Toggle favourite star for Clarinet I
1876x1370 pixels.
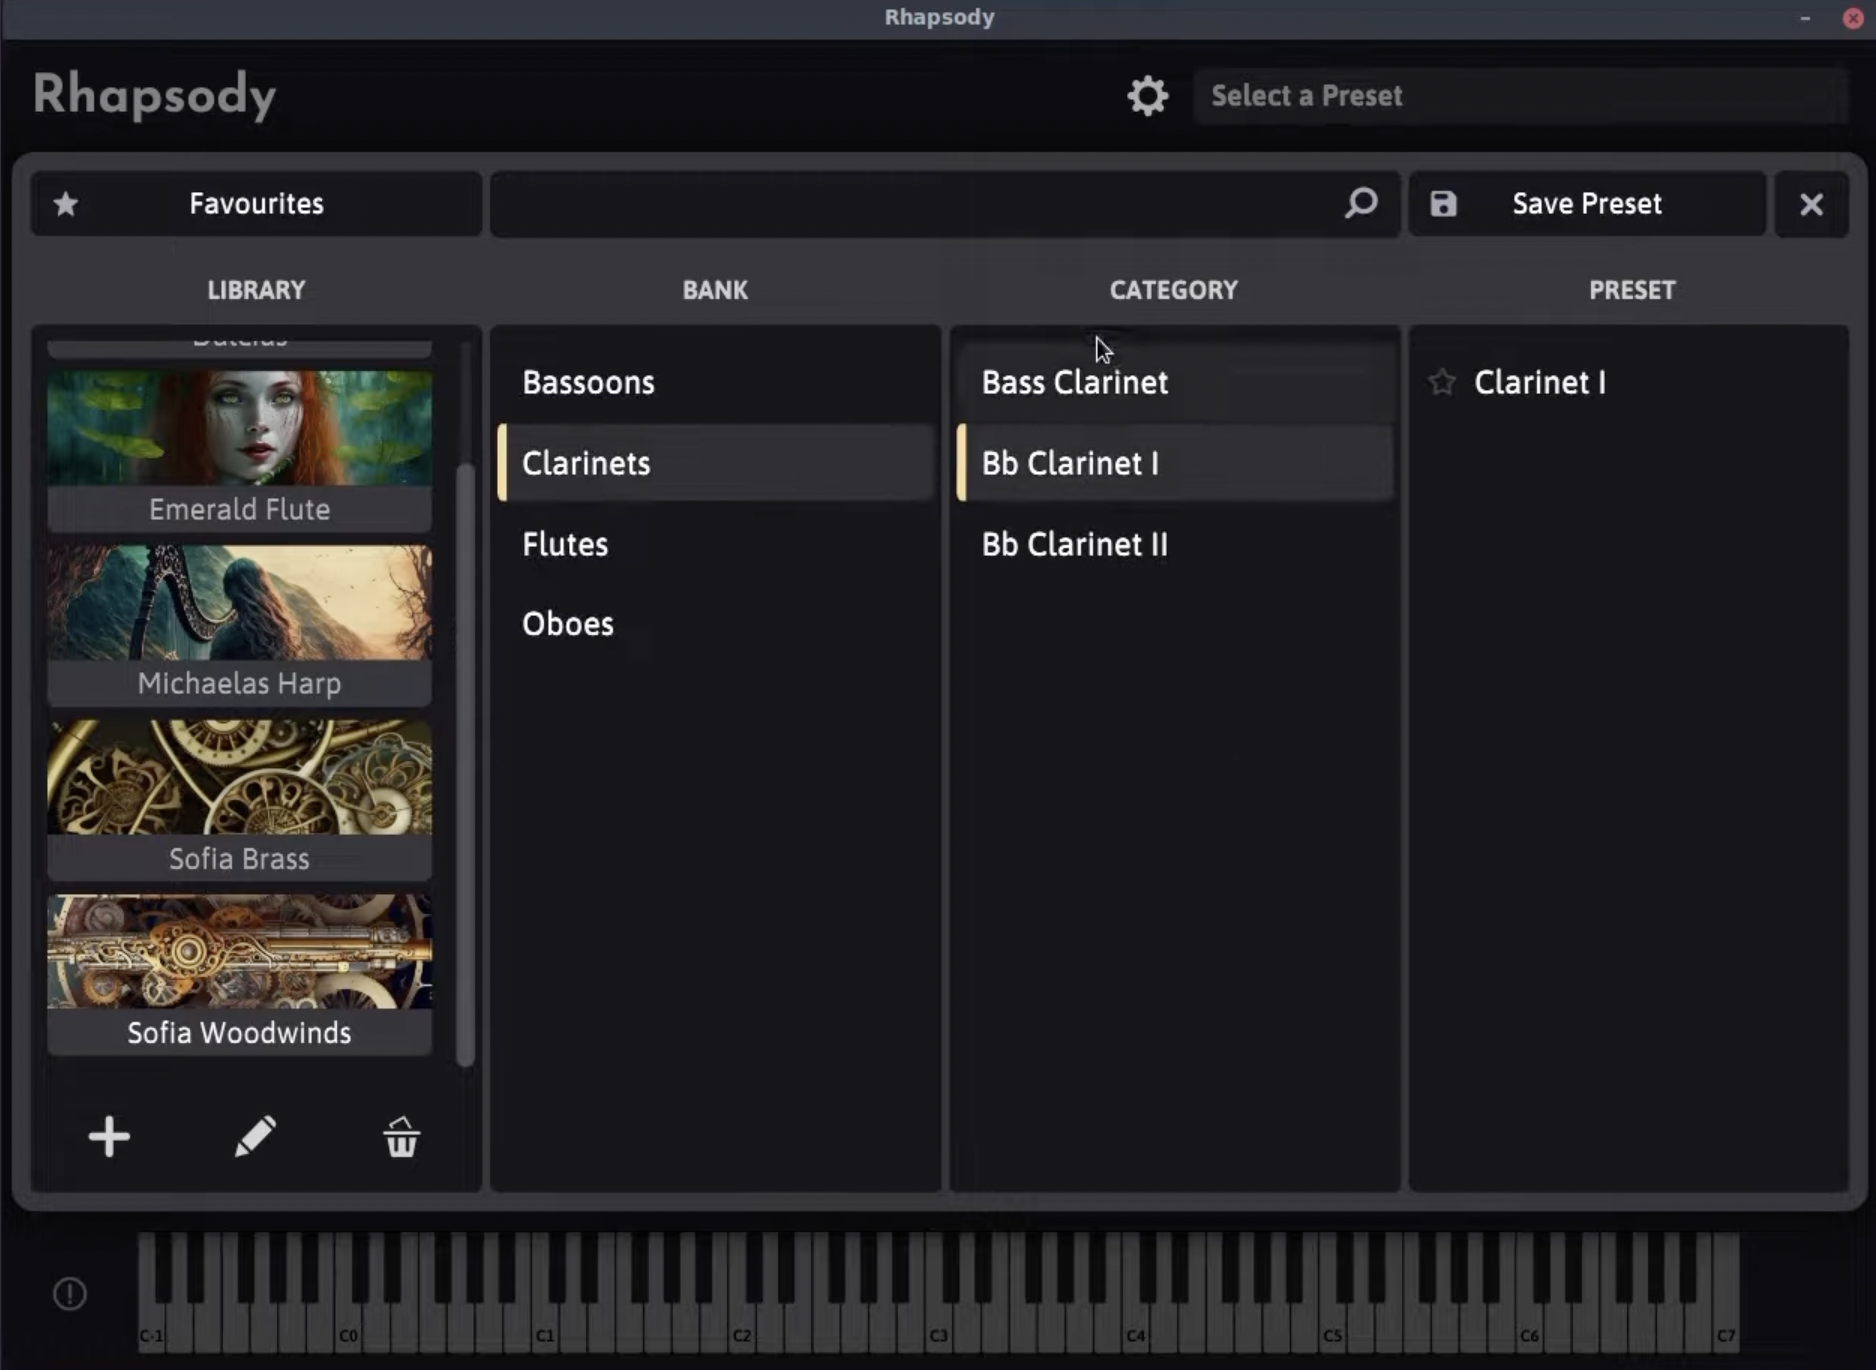(1442, 382)
